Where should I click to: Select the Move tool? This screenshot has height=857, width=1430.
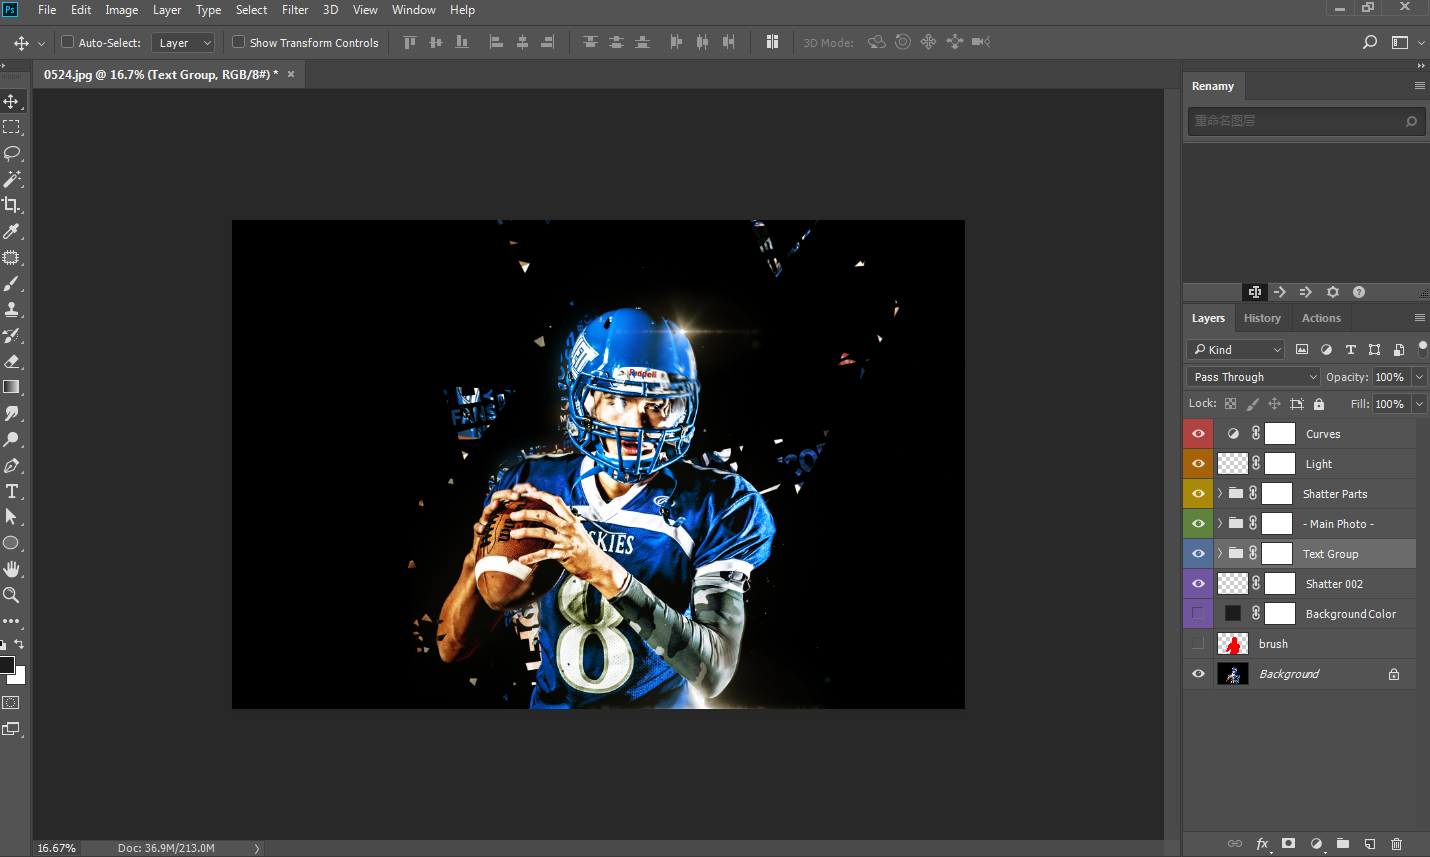click(x=11, y=101)
